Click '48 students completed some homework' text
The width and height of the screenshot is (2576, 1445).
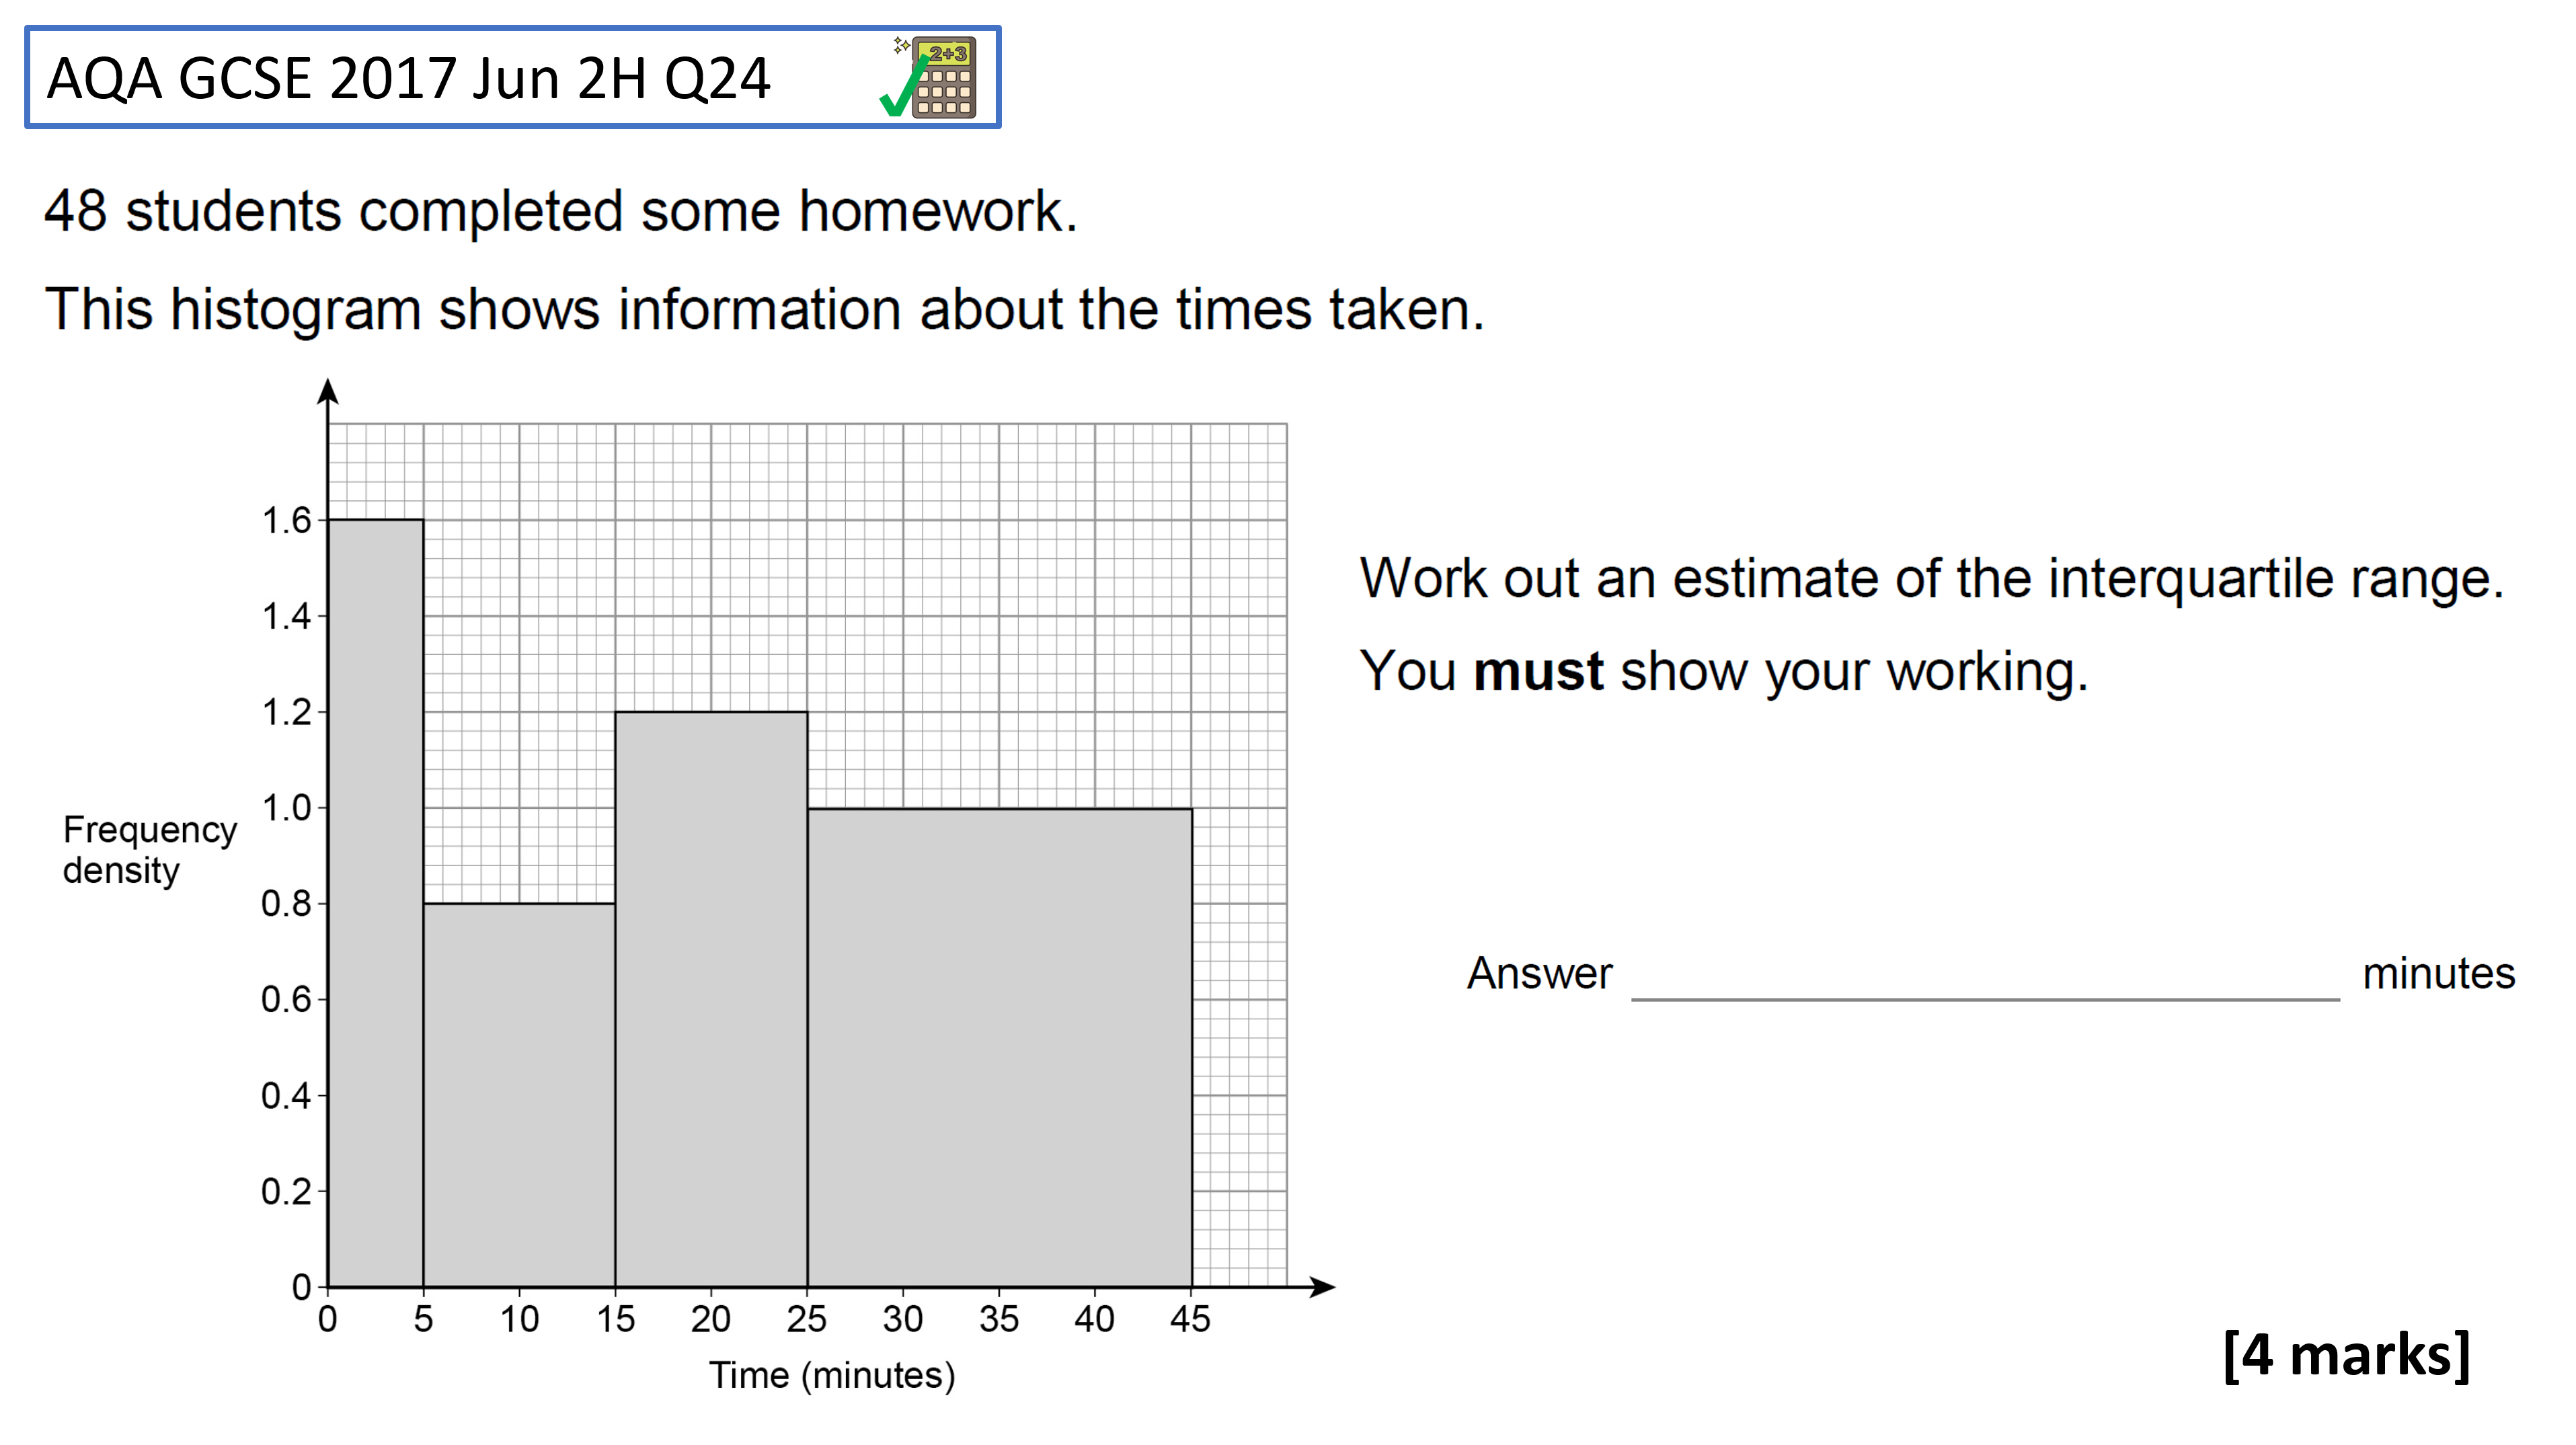[x=561, y=211]
